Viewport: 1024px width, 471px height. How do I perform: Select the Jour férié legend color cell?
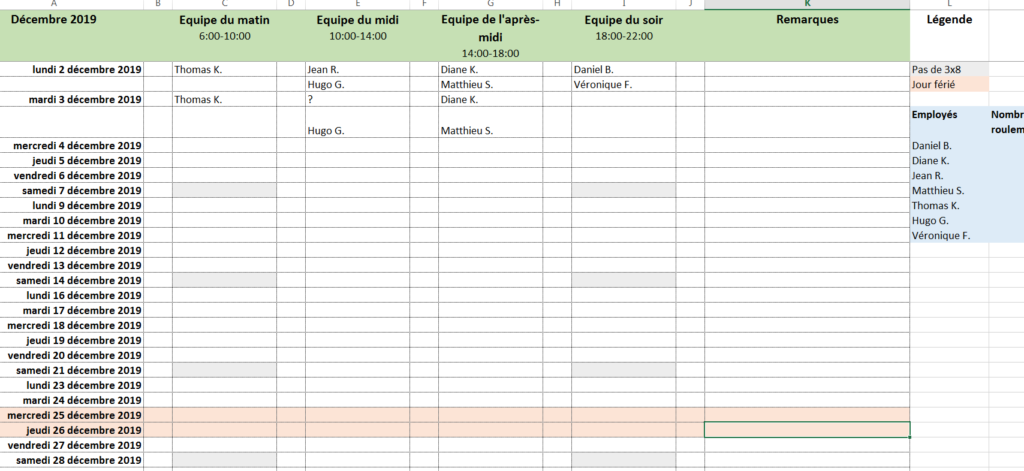tap(950, 84)
